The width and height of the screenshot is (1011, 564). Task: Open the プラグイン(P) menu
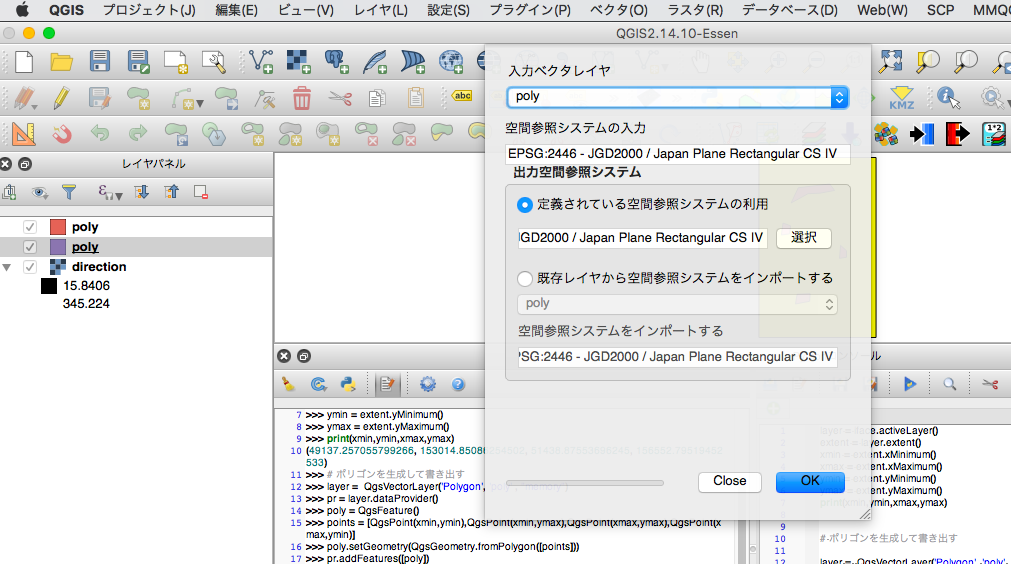(530, 10)
